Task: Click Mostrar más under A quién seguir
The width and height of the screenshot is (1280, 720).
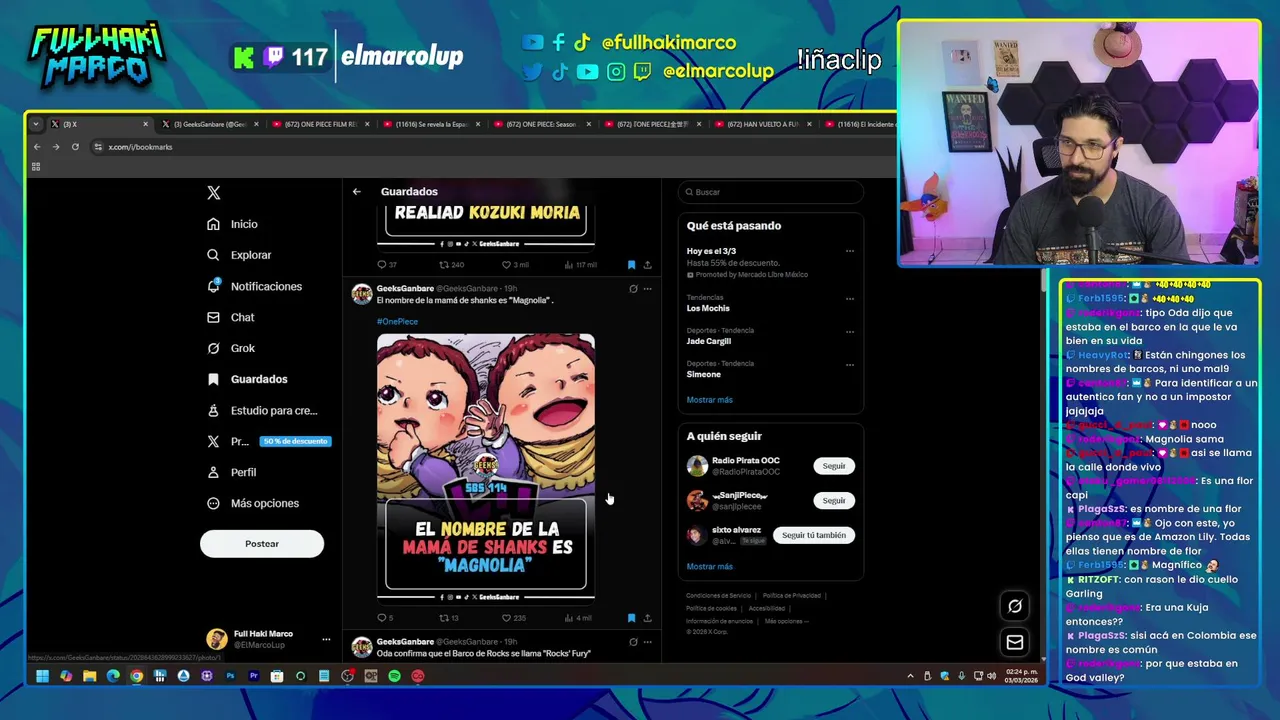Action: [710, 567]
